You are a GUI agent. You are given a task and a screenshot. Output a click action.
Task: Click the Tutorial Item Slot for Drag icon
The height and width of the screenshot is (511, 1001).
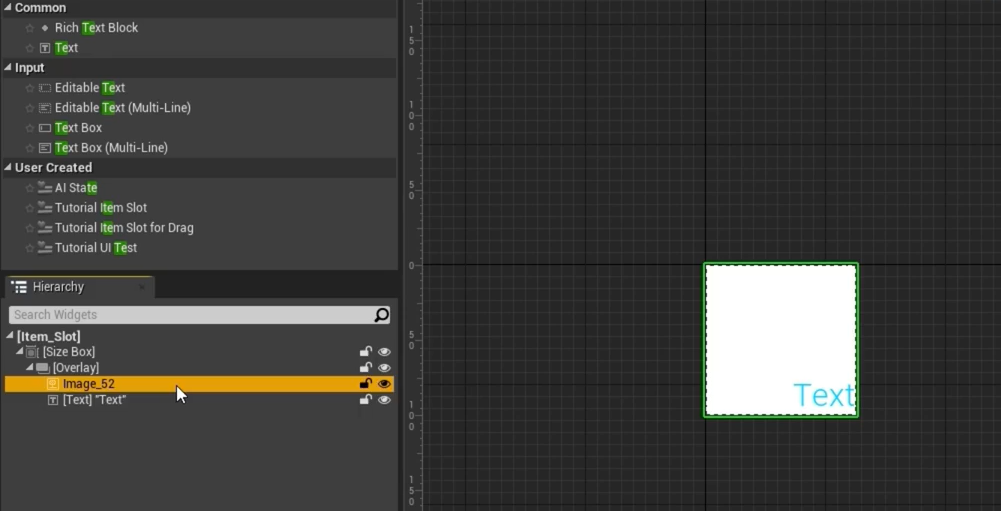(45, 227)
